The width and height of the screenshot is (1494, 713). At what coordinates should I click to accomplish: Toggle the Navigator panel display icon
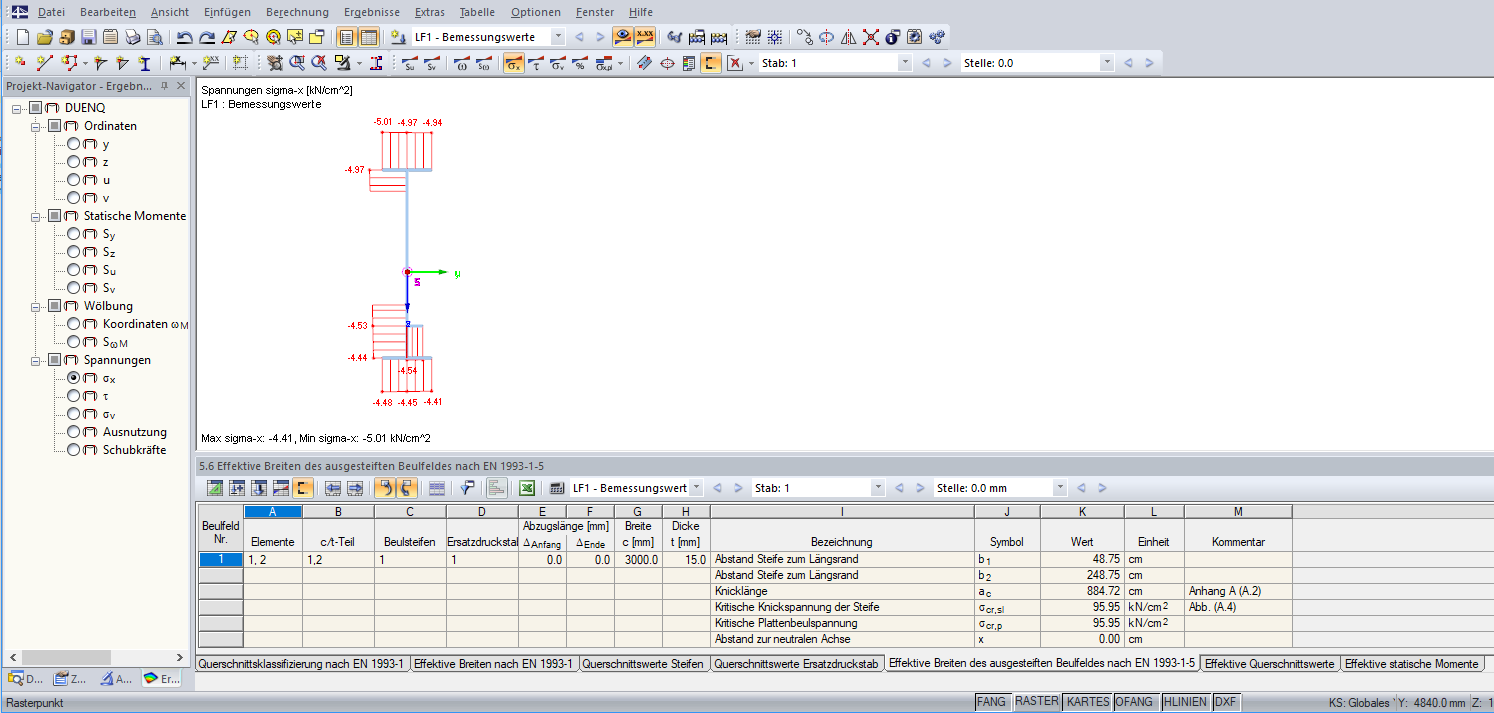click(x=346, y=37)
